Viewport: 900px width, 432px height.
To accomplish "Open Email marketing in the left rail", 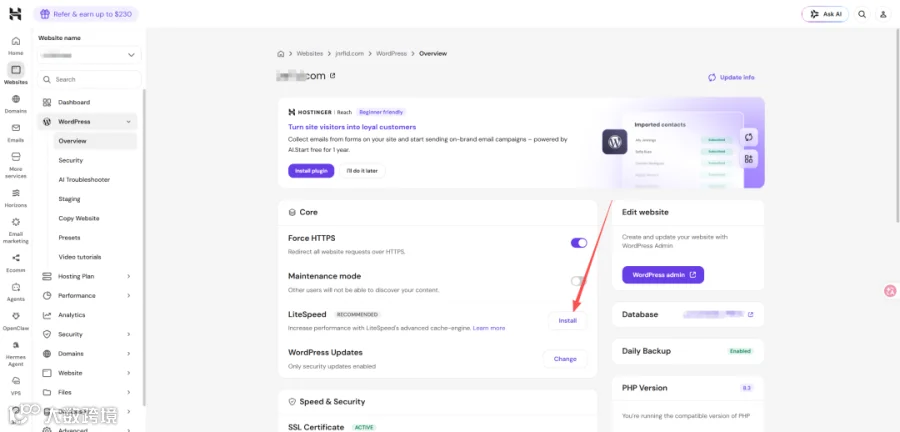I will 15,229.
